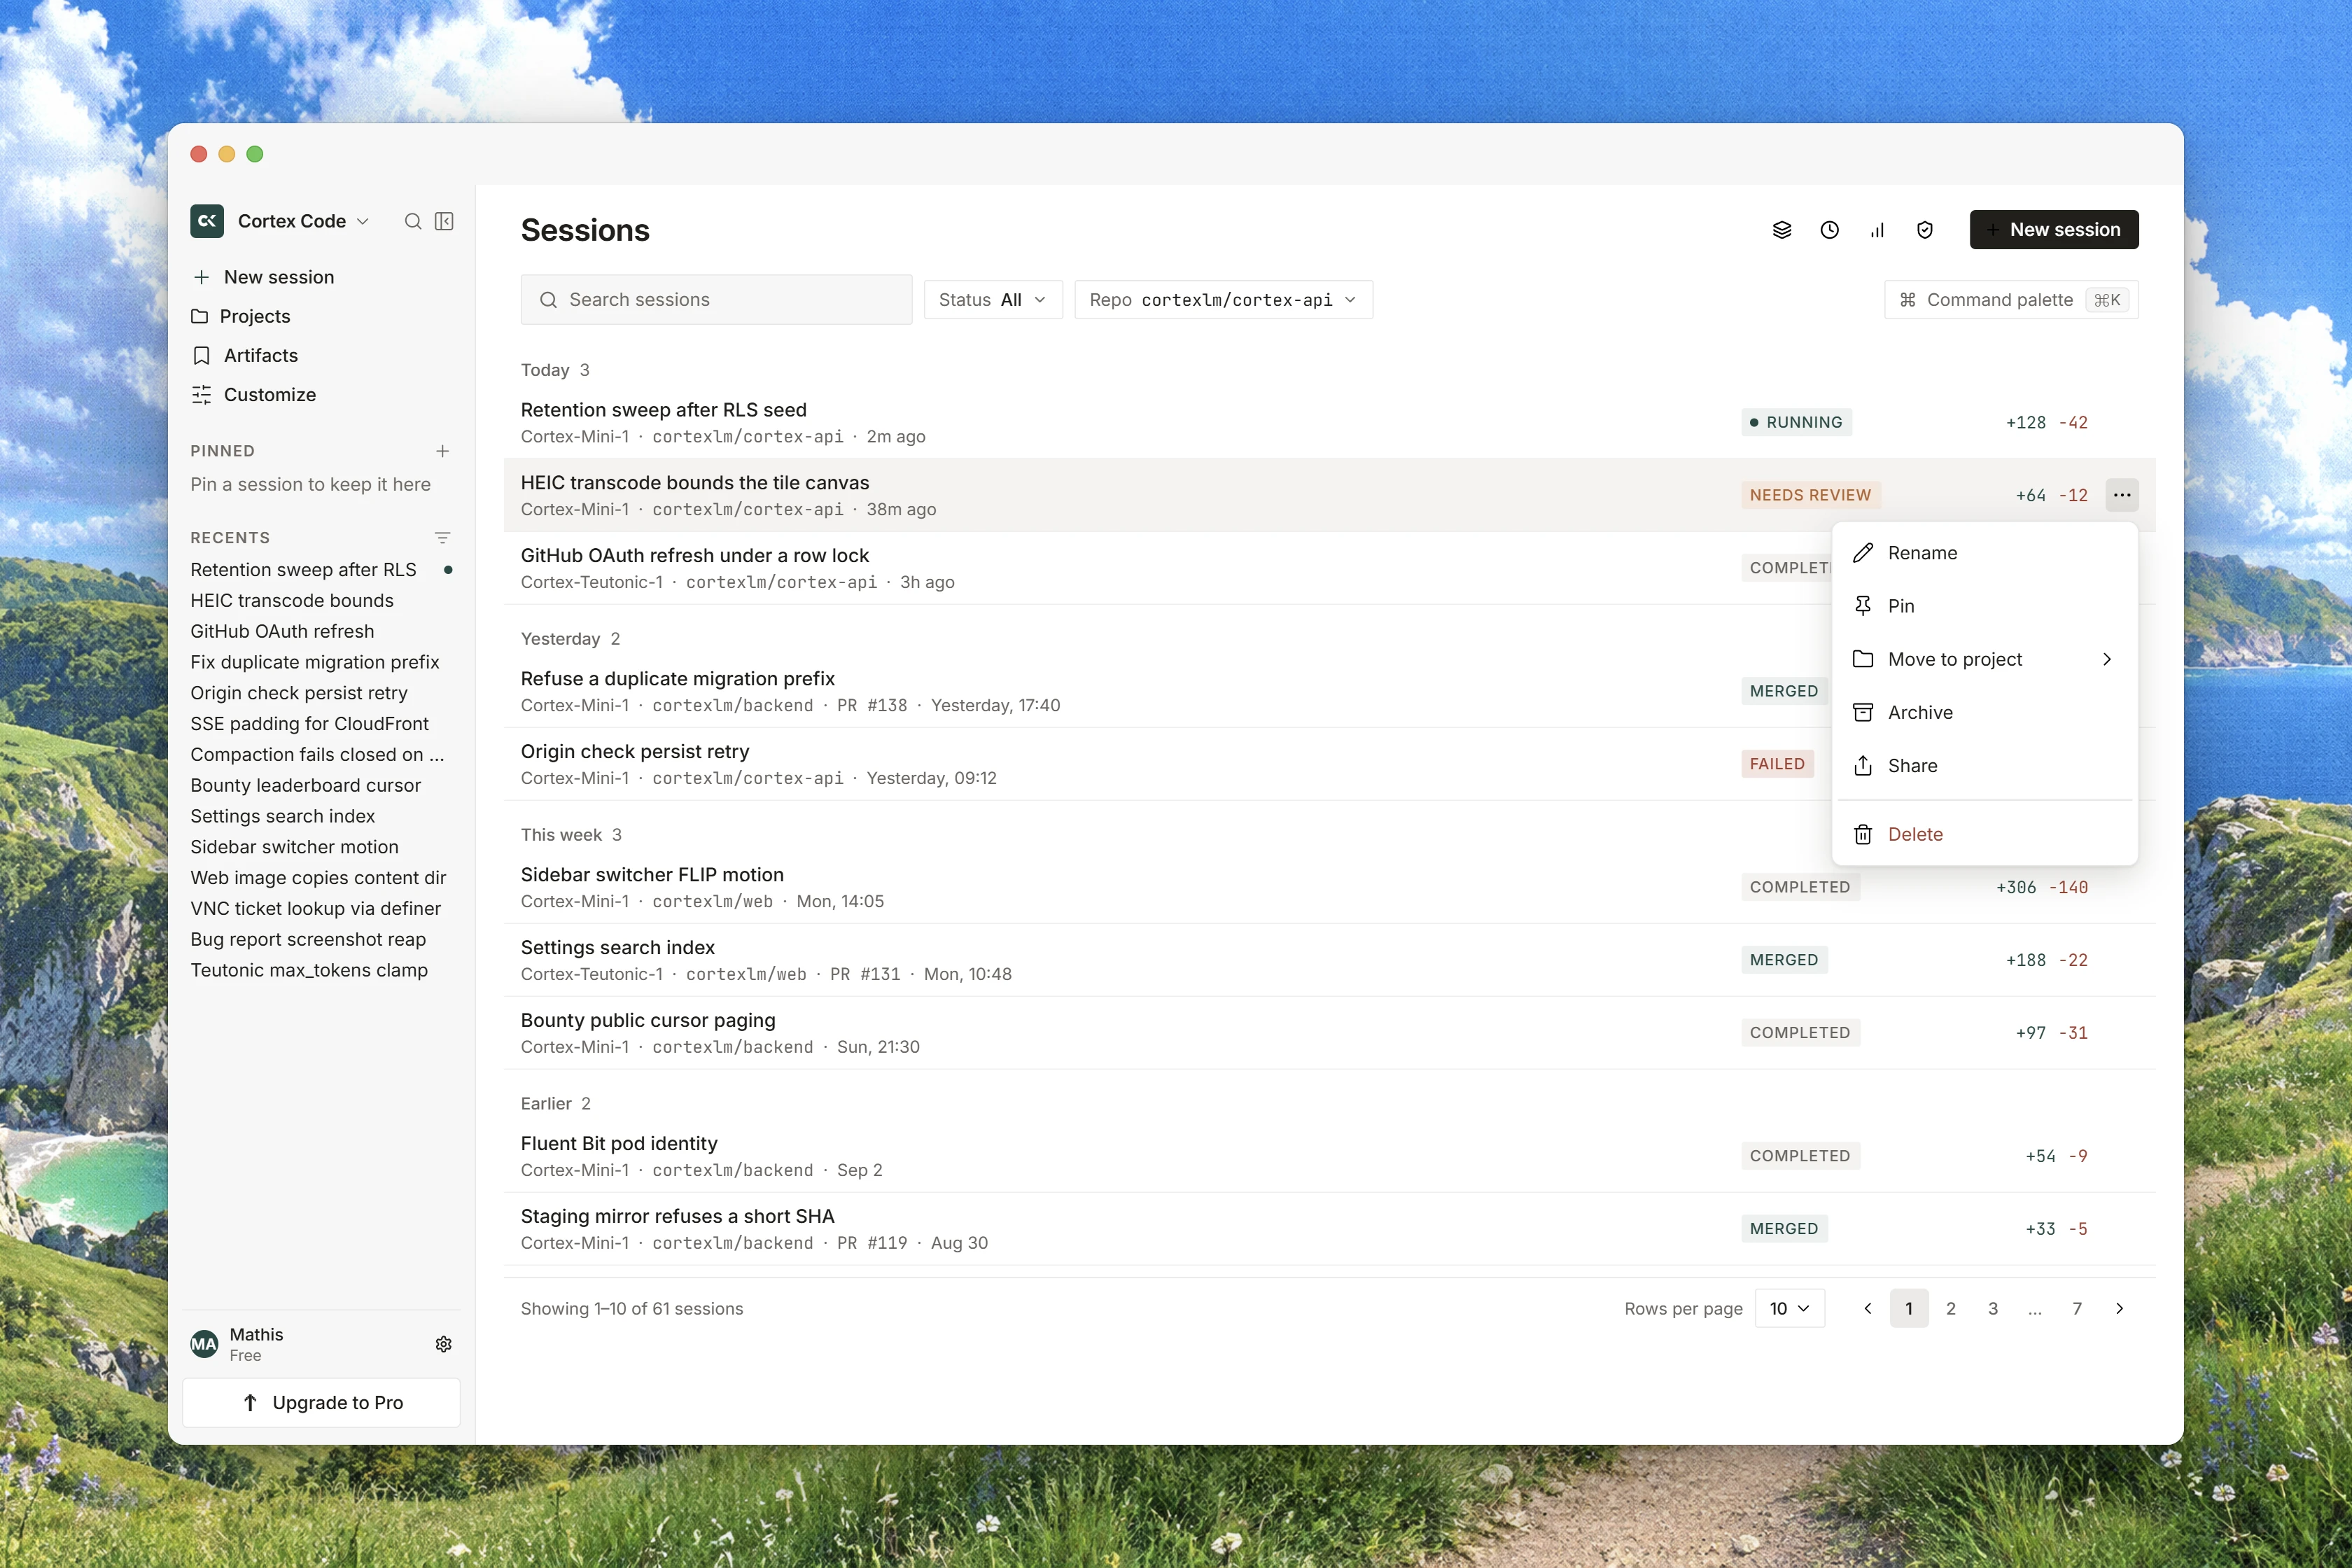Start a New session from the sidebar

coord(320,277)
